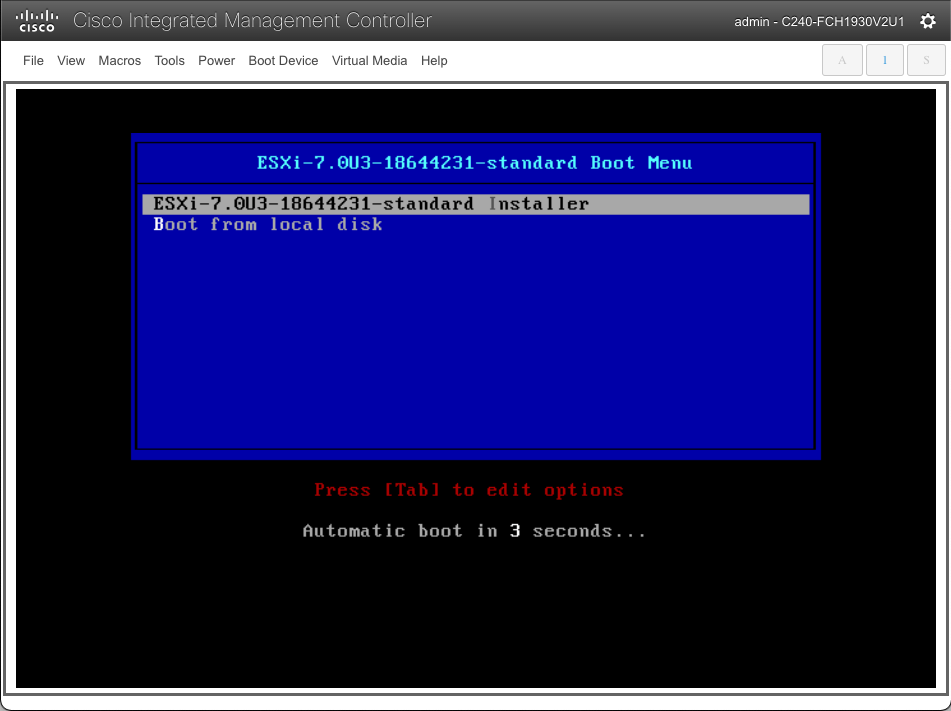Image resolution: width=951 pixels, height=711 pixels.
Task: Click Press [Tab] to edit options text
Action: (469, 490)
